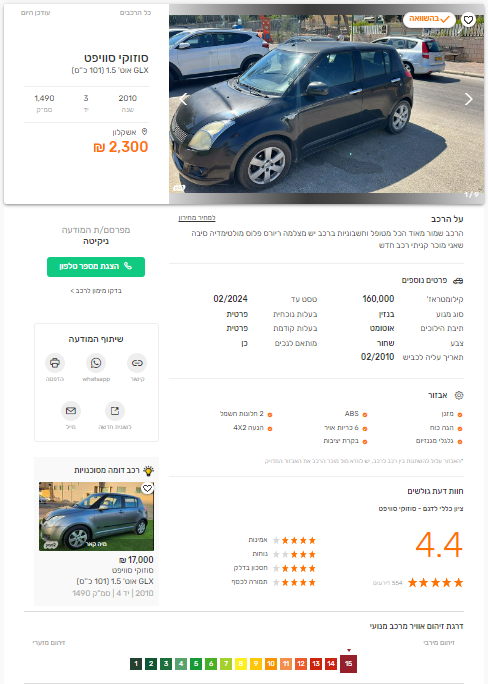
Task: Send the listing by mail icon
Action: (x=71, y=410)
